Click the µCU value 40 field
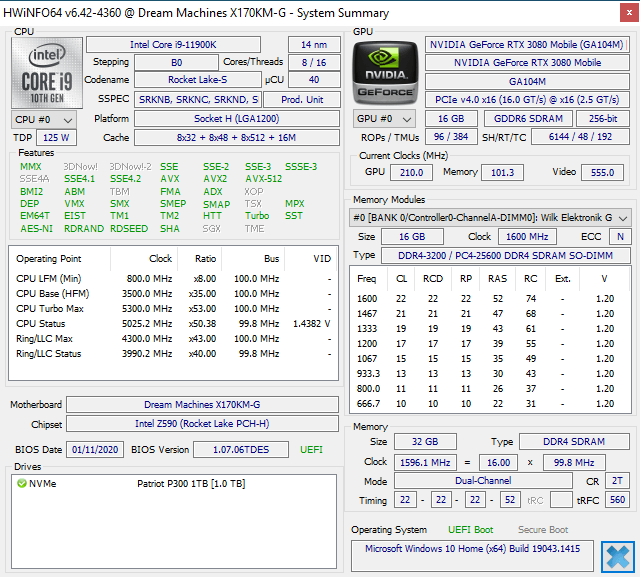Image resolution: width=640 pixels, height=577 pixels. click(314, 80)
